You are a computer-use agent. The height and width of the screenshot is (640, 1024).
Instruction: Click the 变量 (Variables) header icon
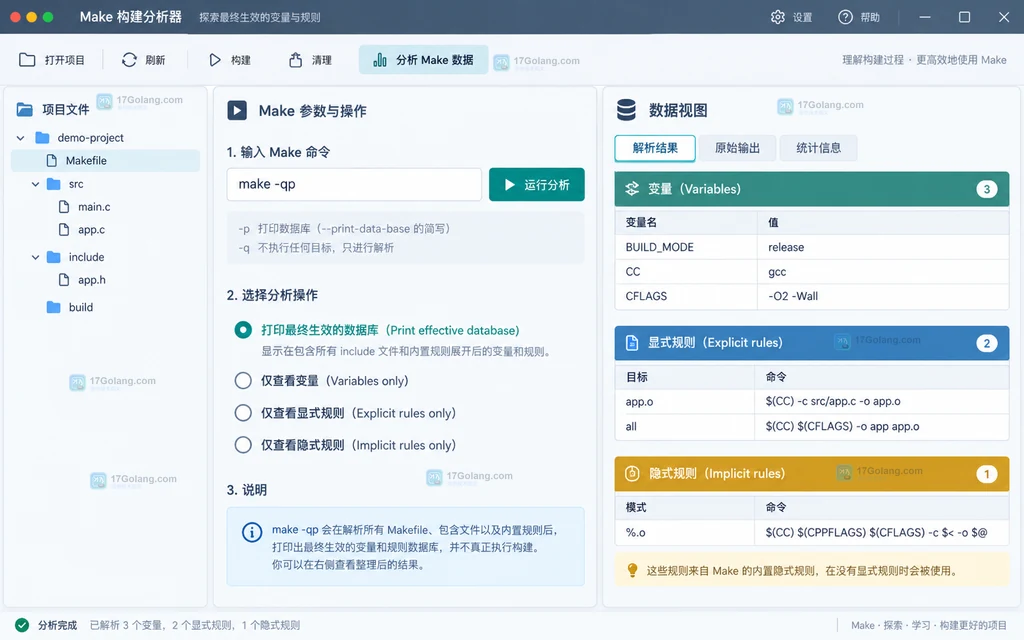coord(632,189)
